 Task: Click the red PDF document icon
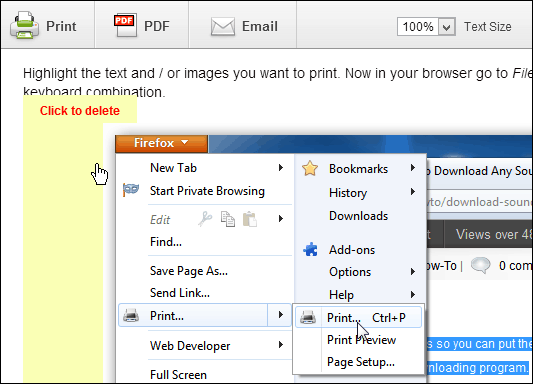tap(125, 25)
